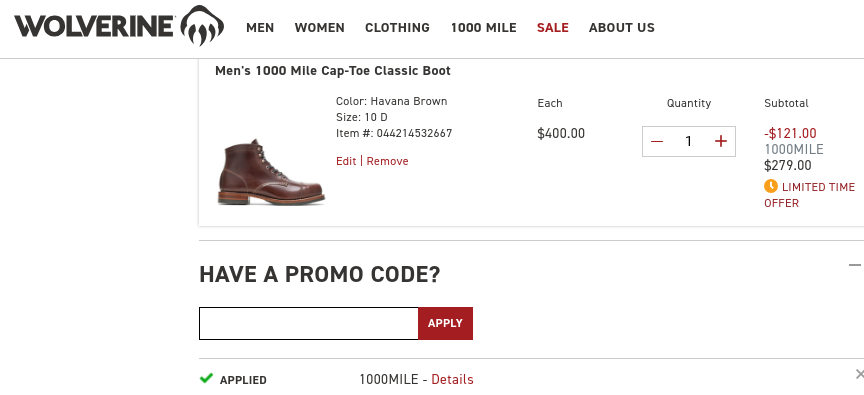Increase quantity with the plus icon
Screen dimensions: 864x395
(721, 142)
